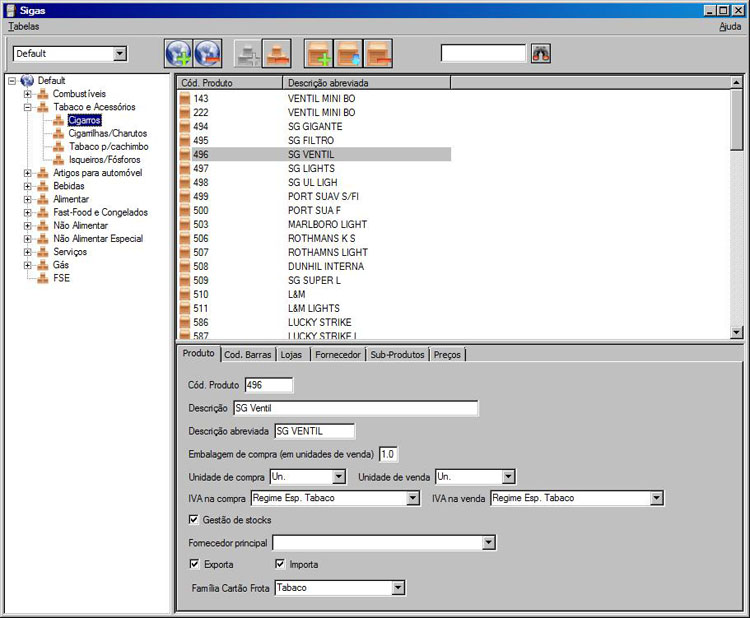The image size is (750, 618).
Task: Click the globe with red minus icon
Action: 208,53
